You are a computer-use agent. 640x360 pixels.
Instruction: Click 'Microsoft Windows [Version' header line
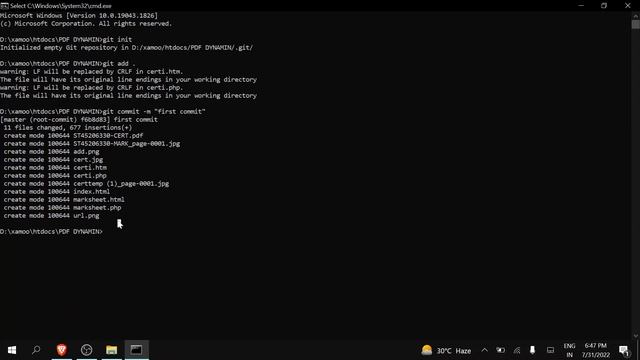coord(79,16)
